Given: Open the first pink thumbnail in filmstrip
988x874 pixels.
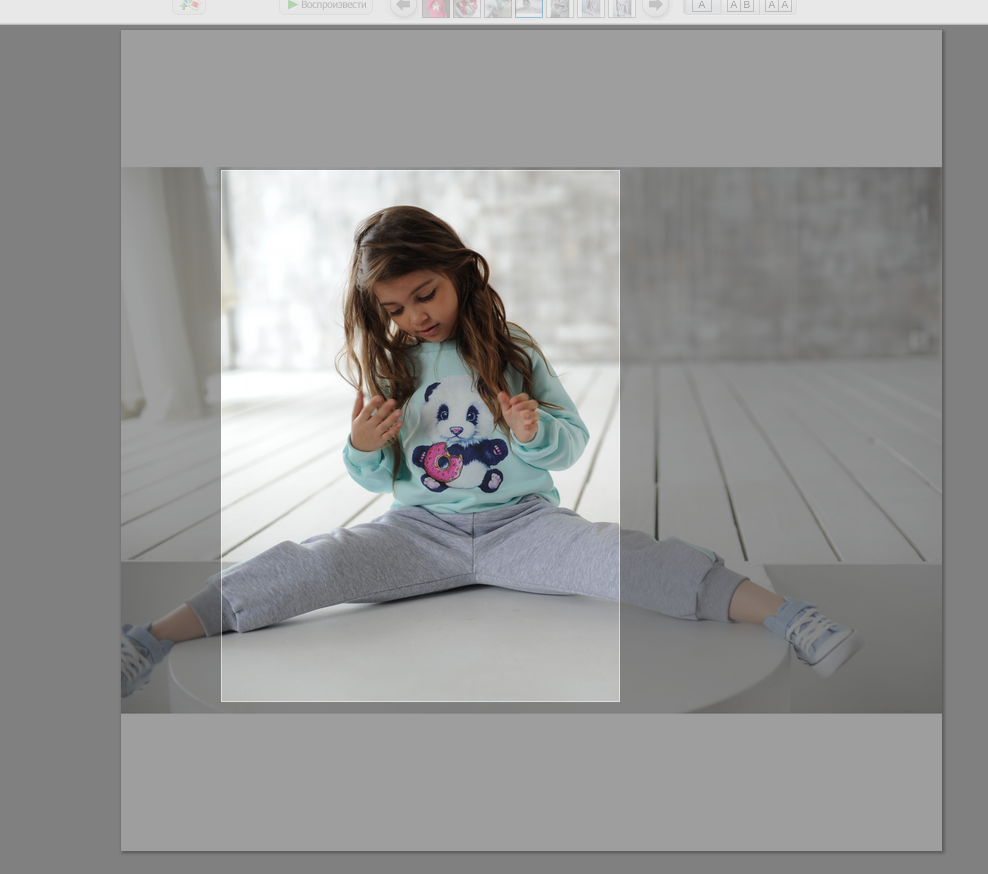Looking at the screenshot, I should coord(435,8).
